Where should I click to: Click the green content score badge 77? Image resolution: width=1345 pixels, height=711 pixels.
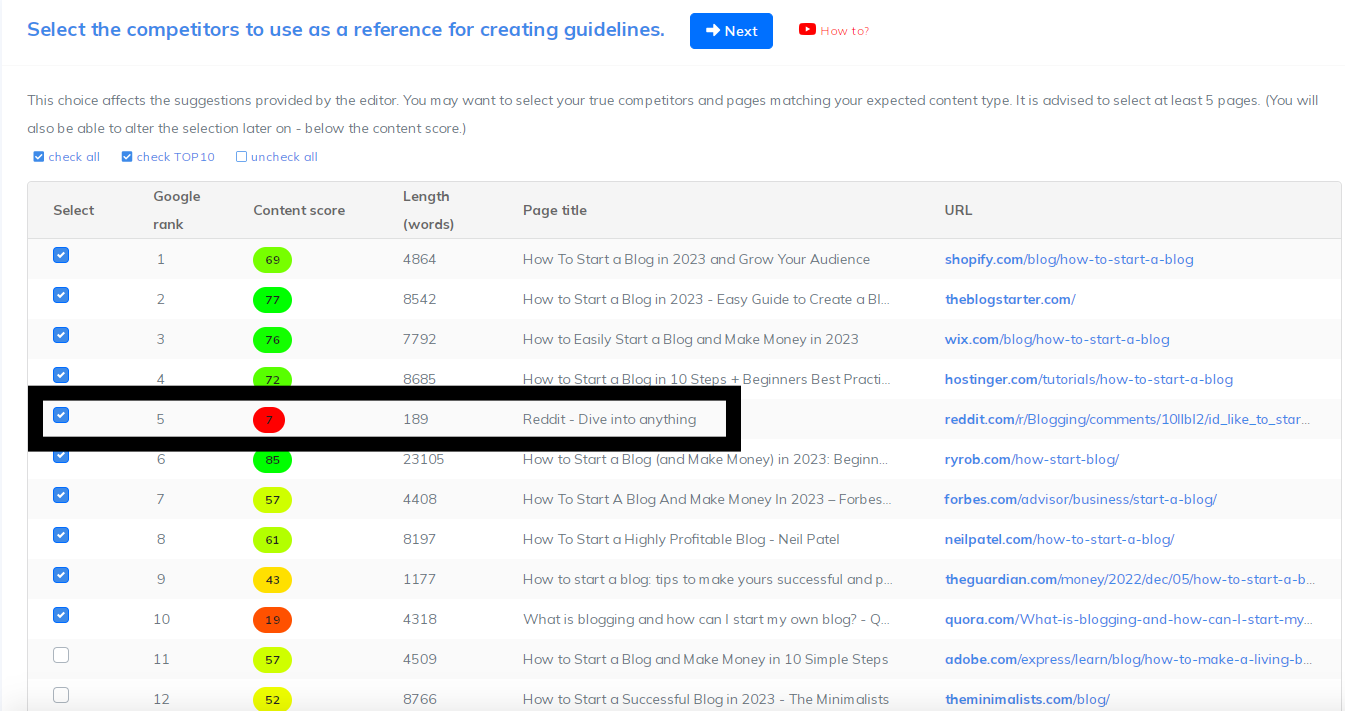coord(272,300)
